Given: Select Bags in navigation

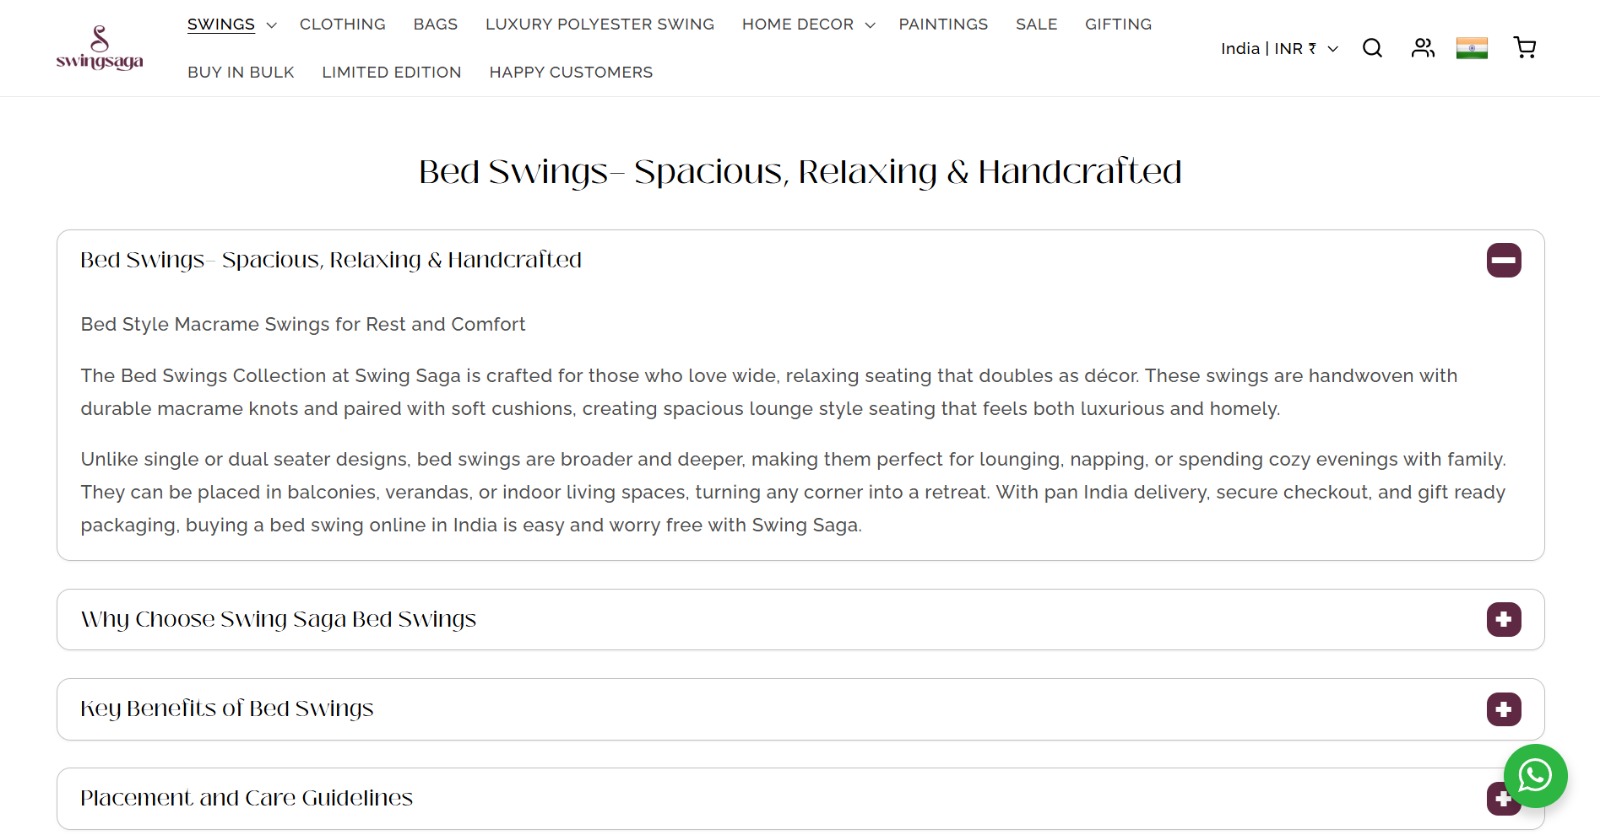Looking at the screenshot, I should (x=435, y=24).
